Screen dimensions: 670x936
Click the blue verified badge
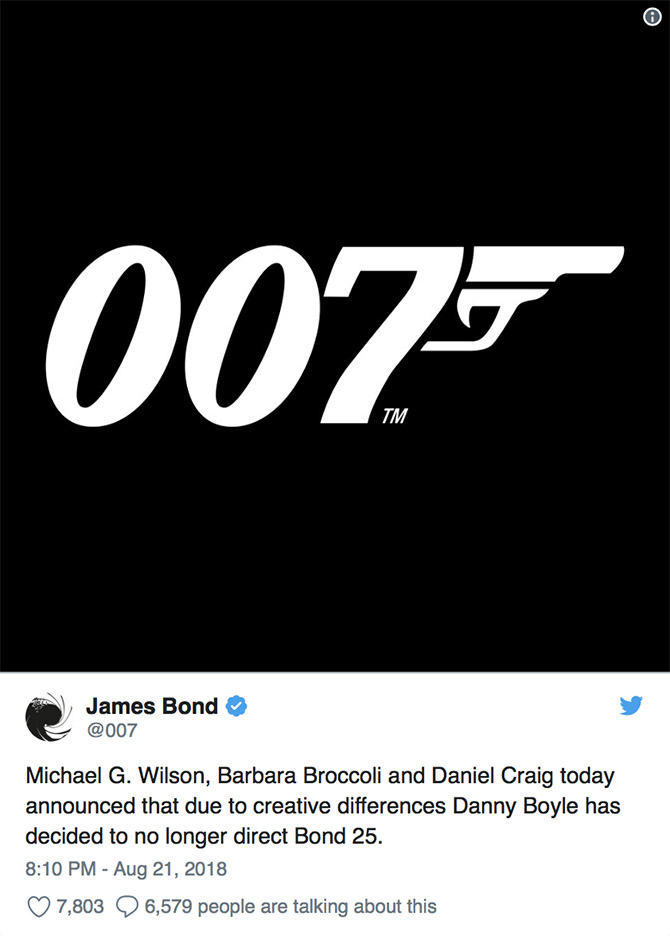(x=236, y=706)
